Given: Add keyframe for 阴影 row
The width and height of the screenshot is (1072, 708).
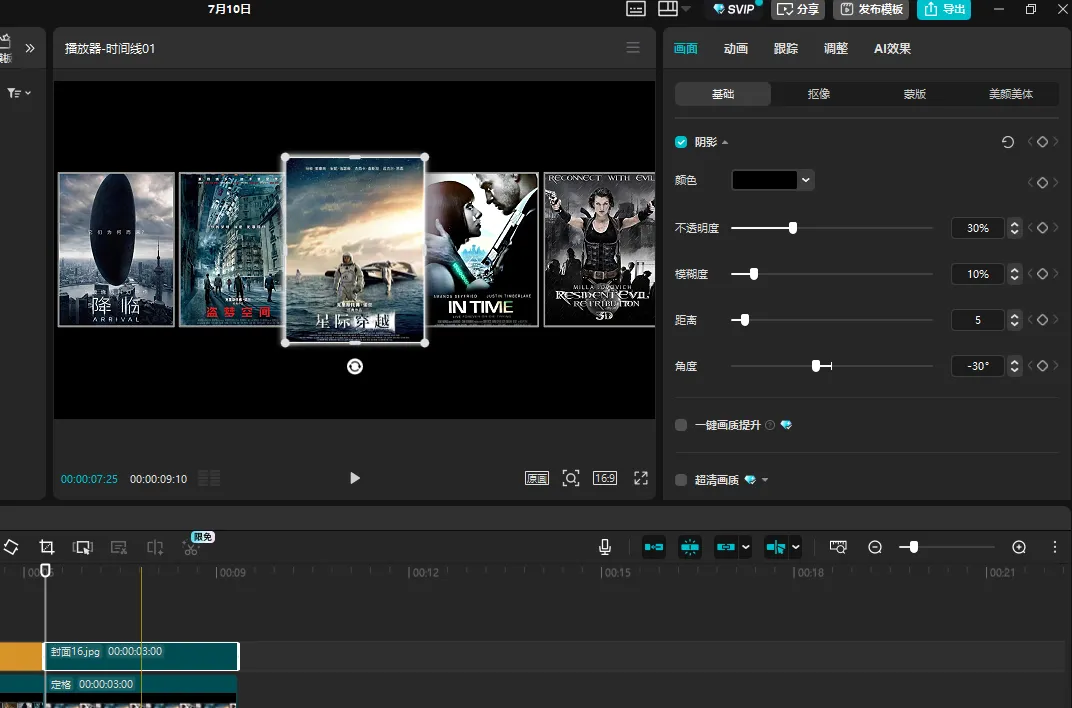Looking at the screenshot, I should point(1042,142).
